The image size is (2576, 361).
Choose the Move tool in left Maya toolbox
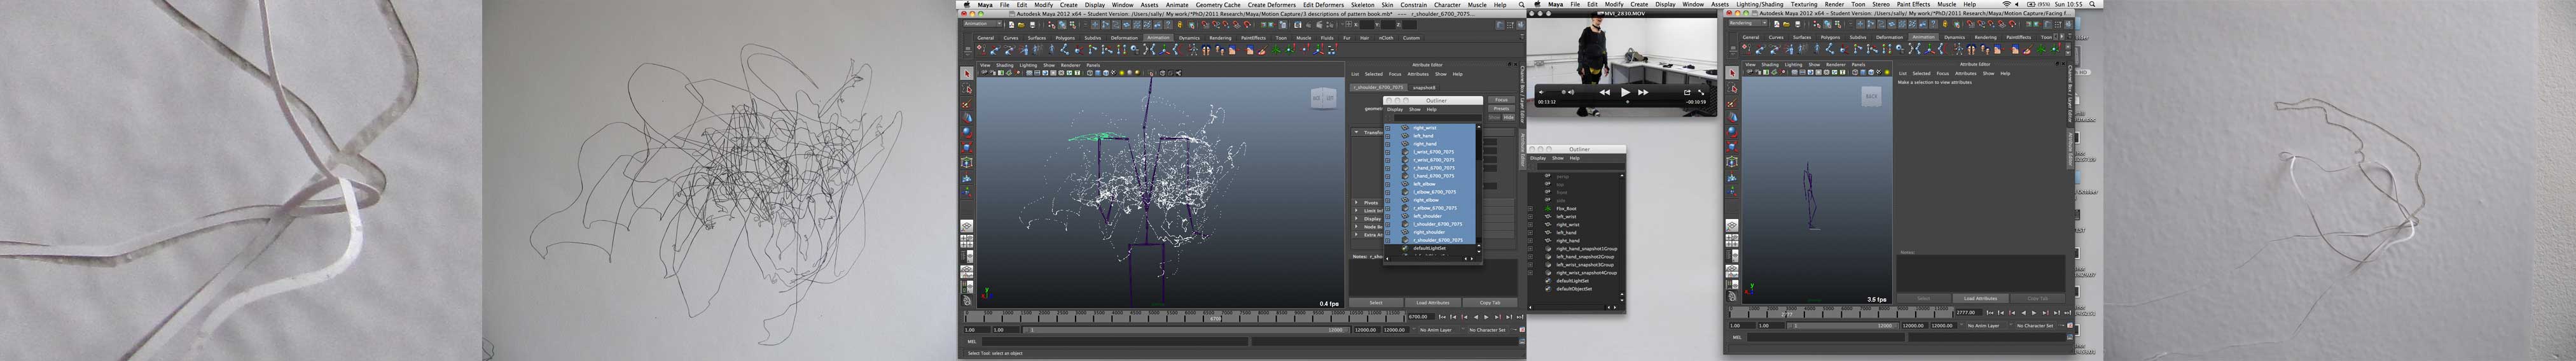point(967,117)
